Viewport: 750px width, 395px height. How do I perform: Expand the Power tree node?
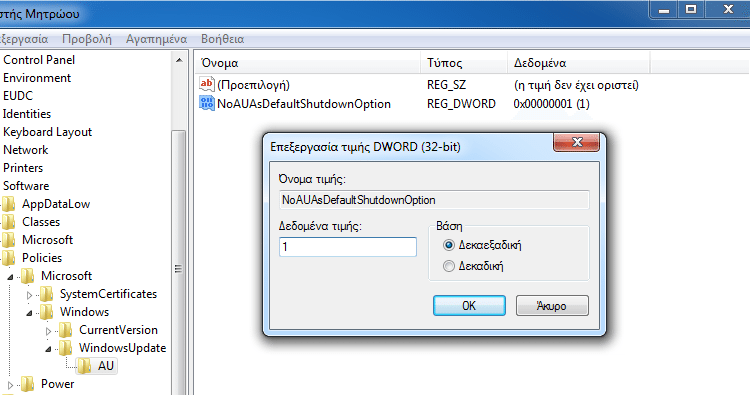(10, 385)
